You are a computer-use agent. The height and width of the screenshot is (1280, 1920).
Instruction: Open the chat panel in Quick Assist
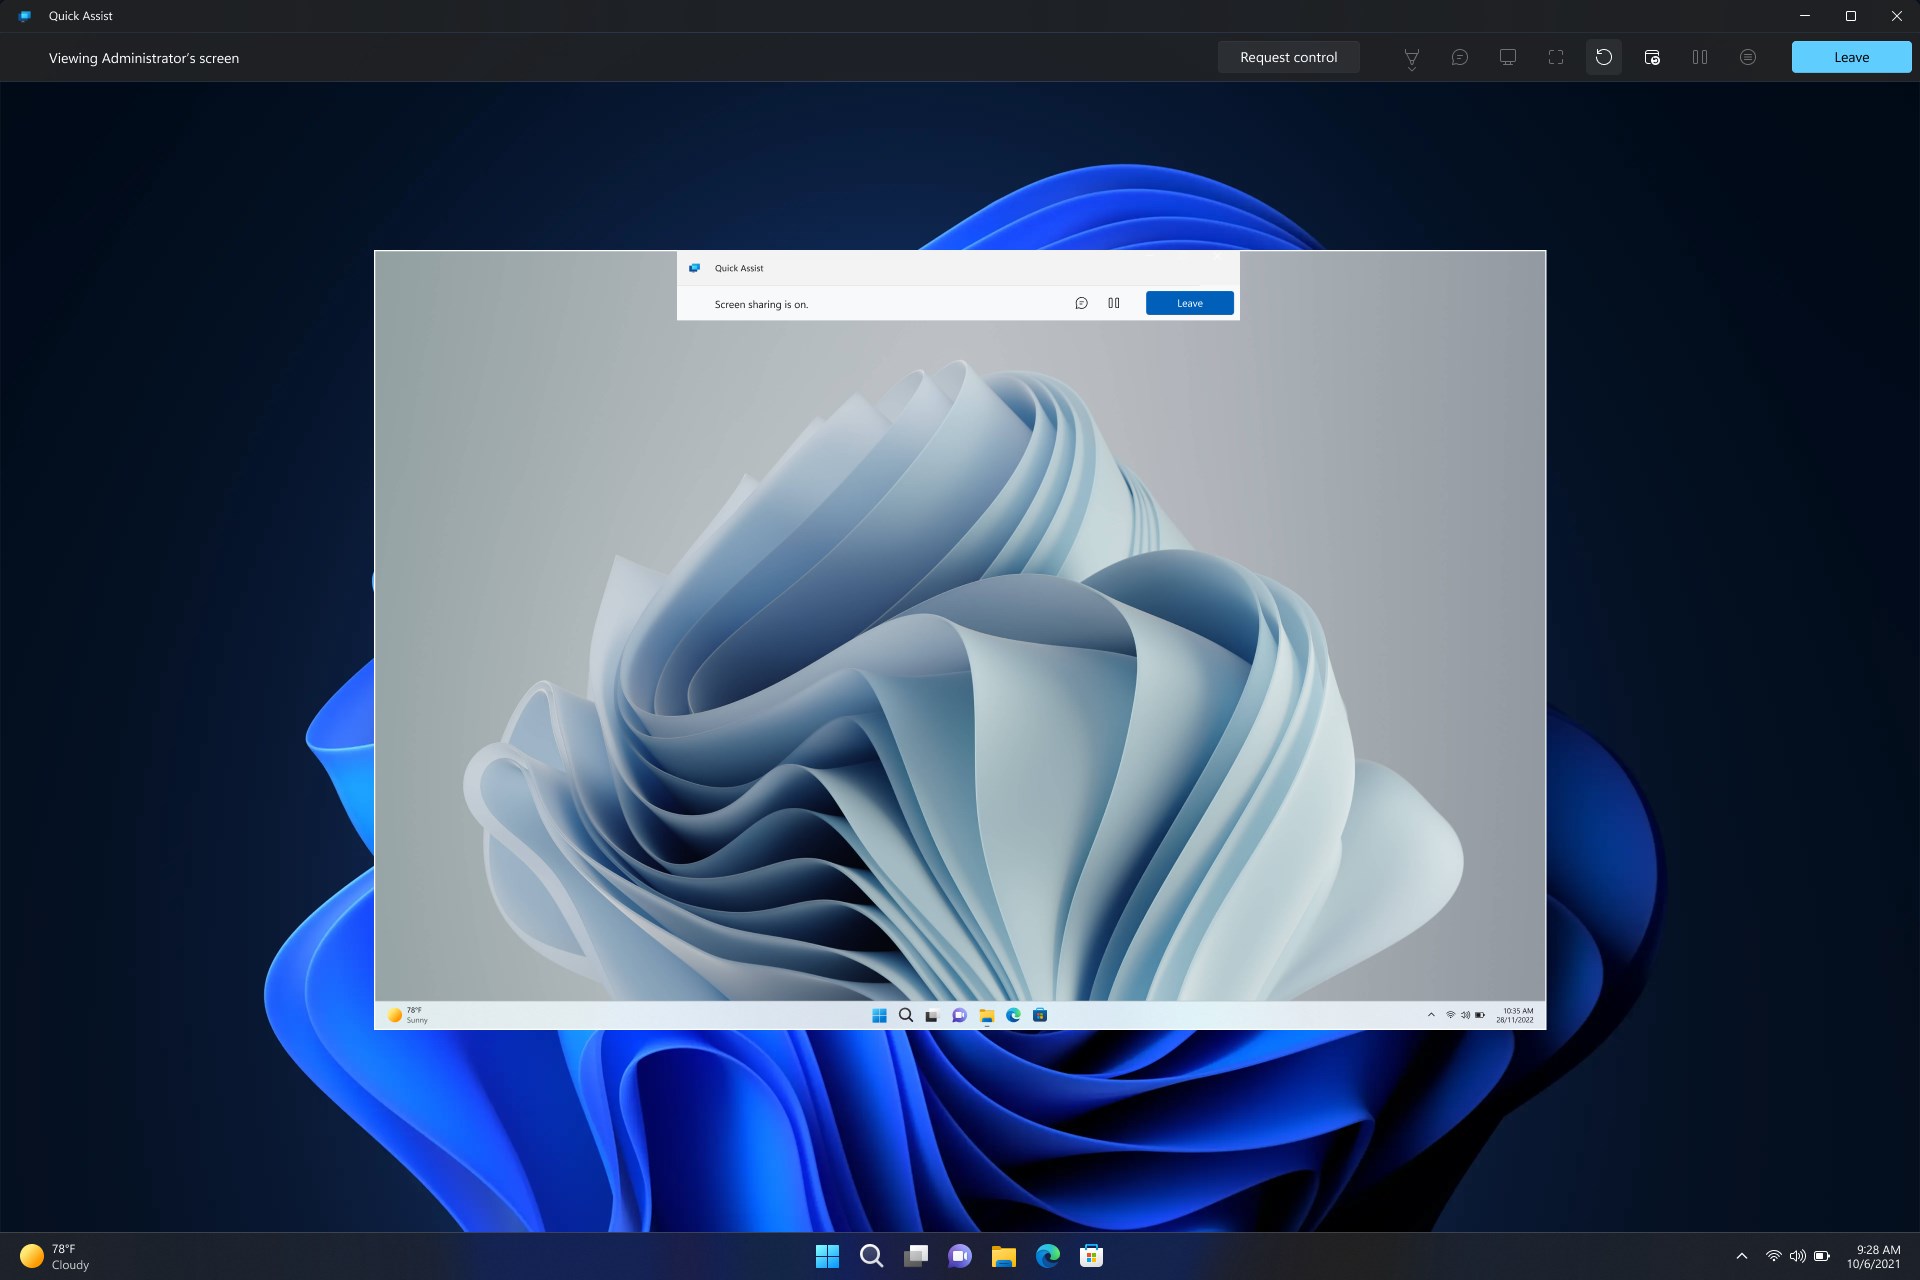click(x=1459, y=57)
